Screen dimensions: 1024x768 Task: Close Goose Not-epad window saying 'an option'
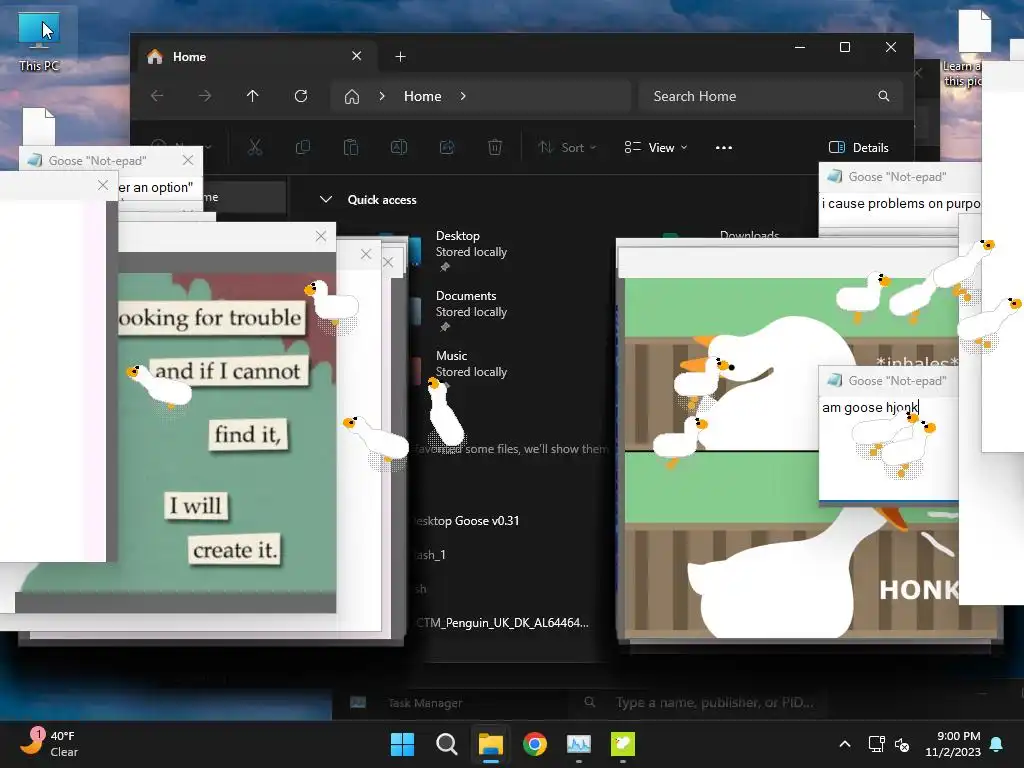point(188,160)
